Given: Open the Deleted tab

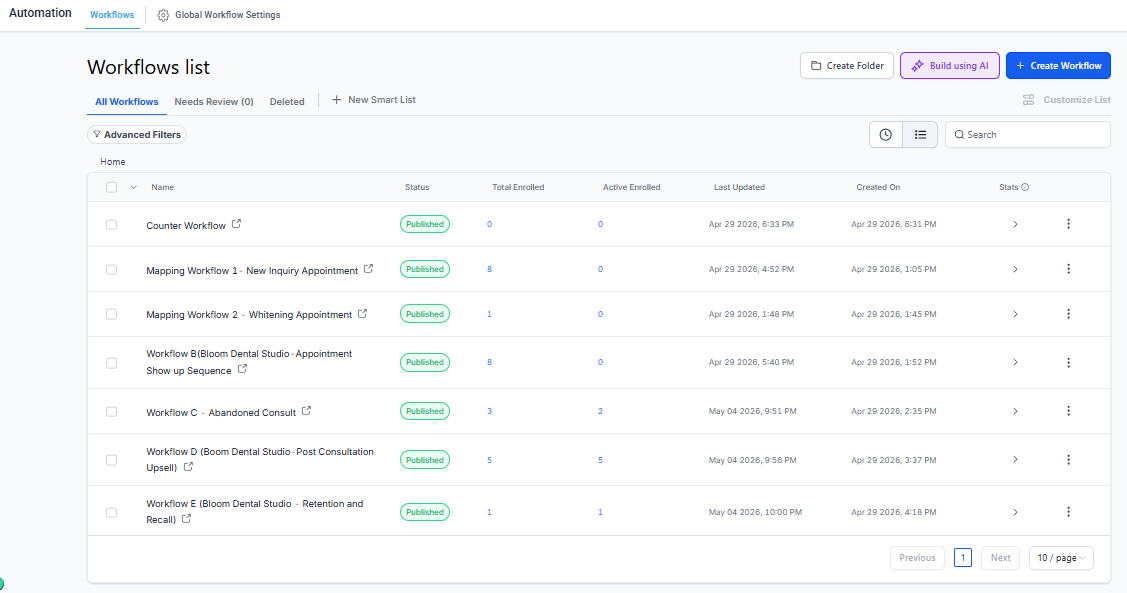Looking at the screenshot, I should coord(287,101).
